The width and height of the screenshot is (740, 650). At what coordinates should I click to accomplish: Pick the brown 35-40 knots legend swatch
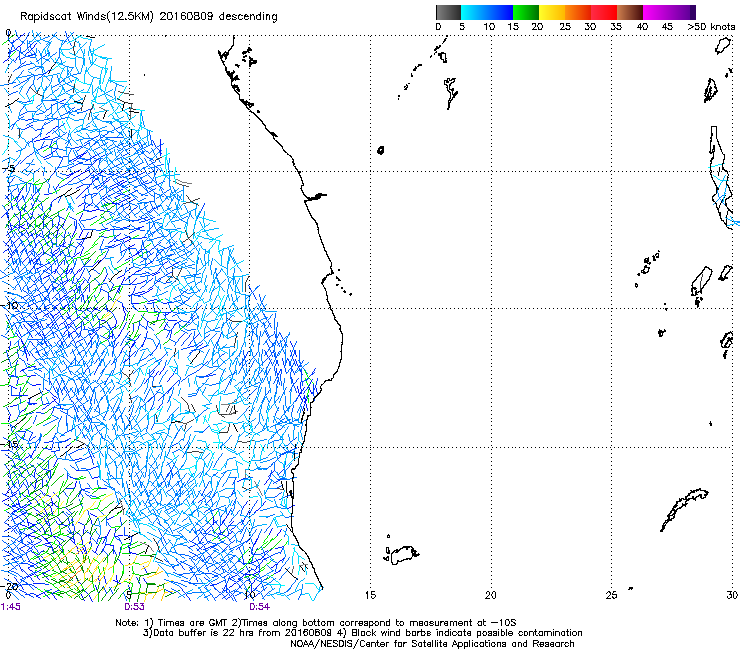630,12
